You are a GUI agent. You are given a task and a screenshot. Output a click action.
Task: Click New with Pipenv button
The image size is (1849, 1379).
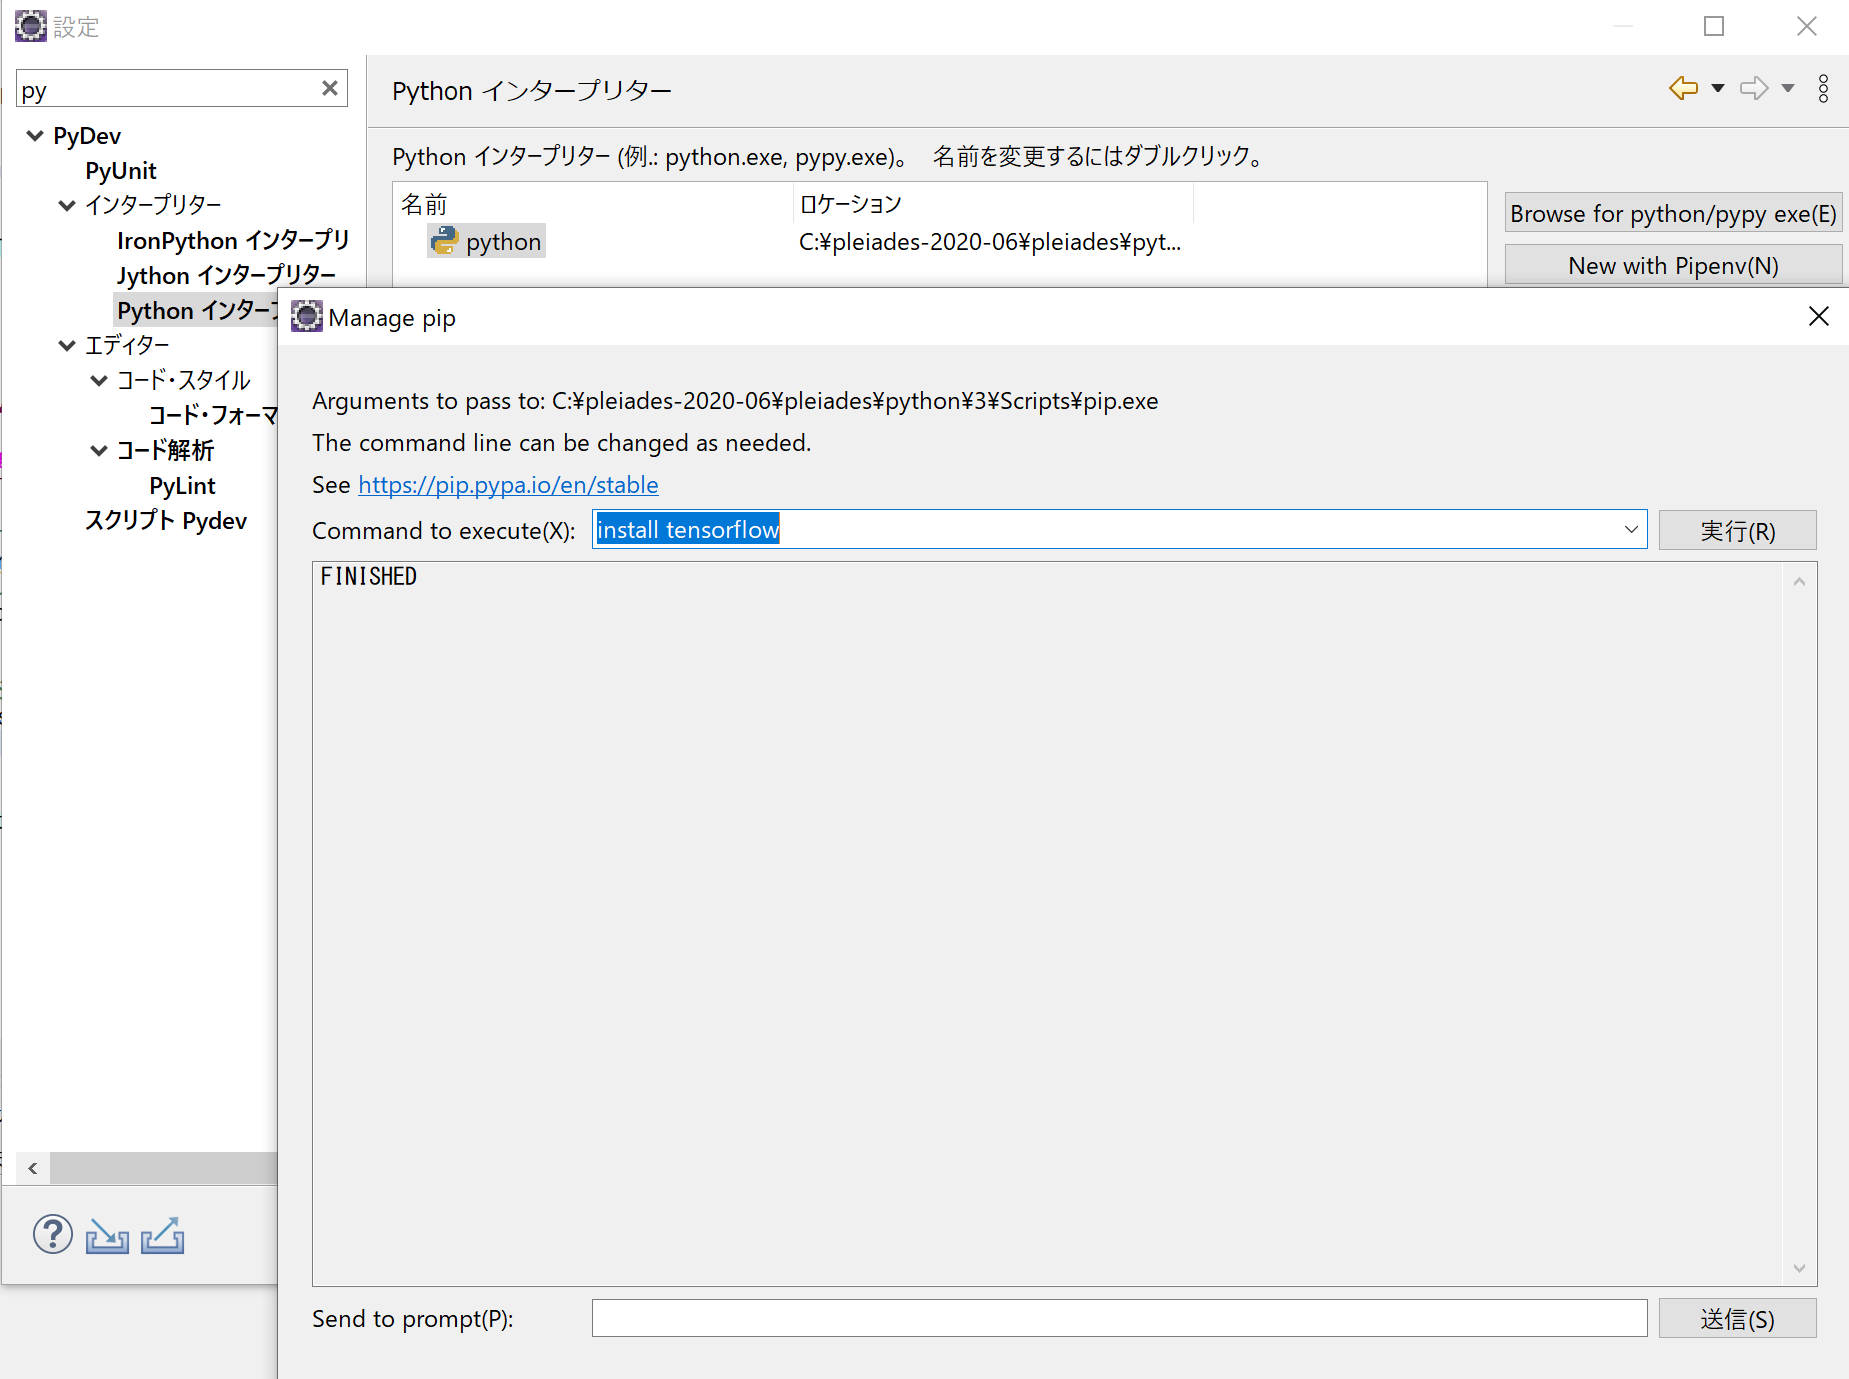(x=1673, y=265)
